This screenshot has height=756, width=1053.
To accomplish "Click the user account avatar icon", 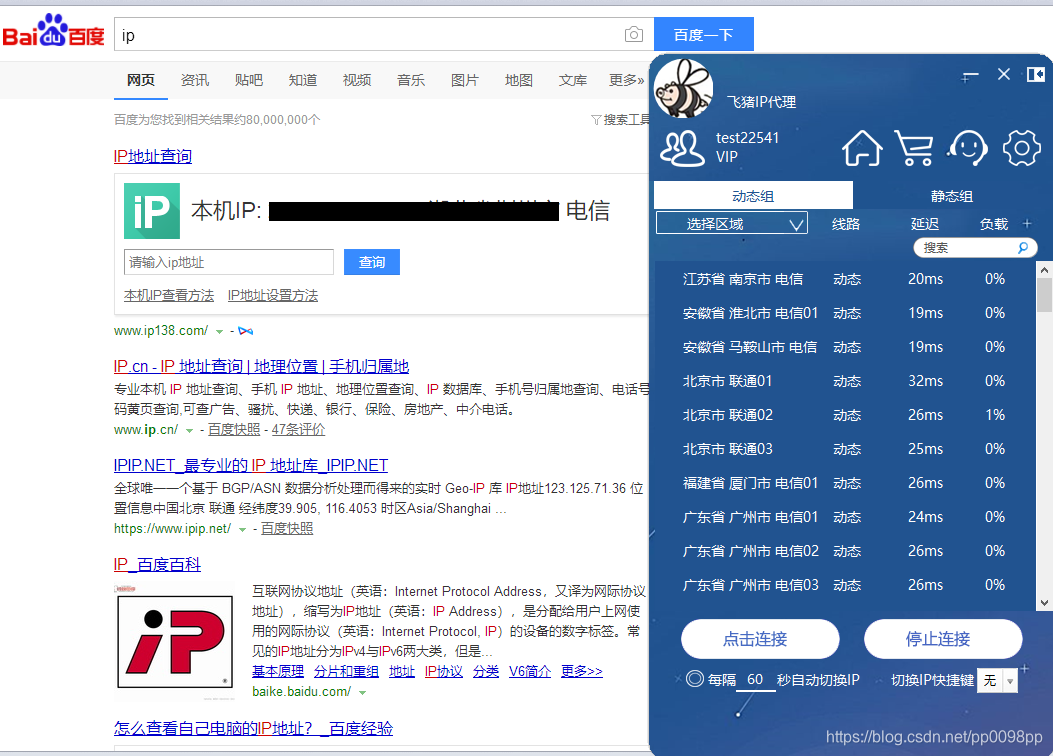I will 682,148.
